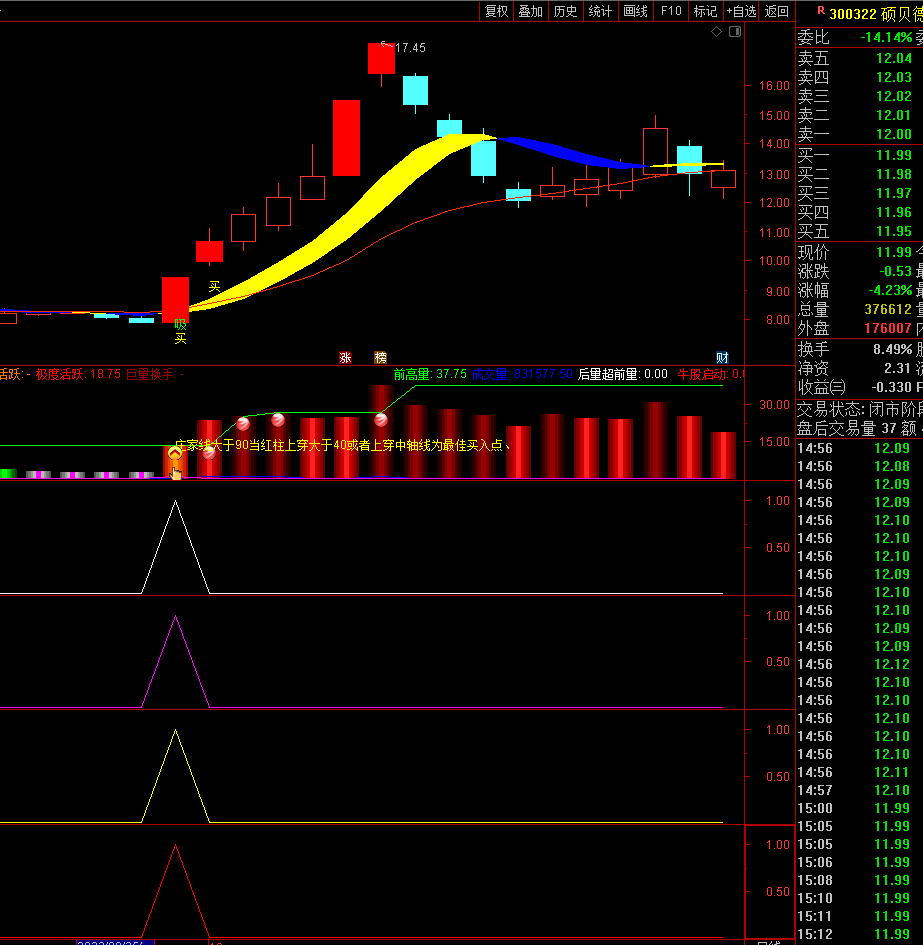This screenshot has width=923, height=945.
Task: Click the 买一 price 11.99
Action: [x=893, y=155]
